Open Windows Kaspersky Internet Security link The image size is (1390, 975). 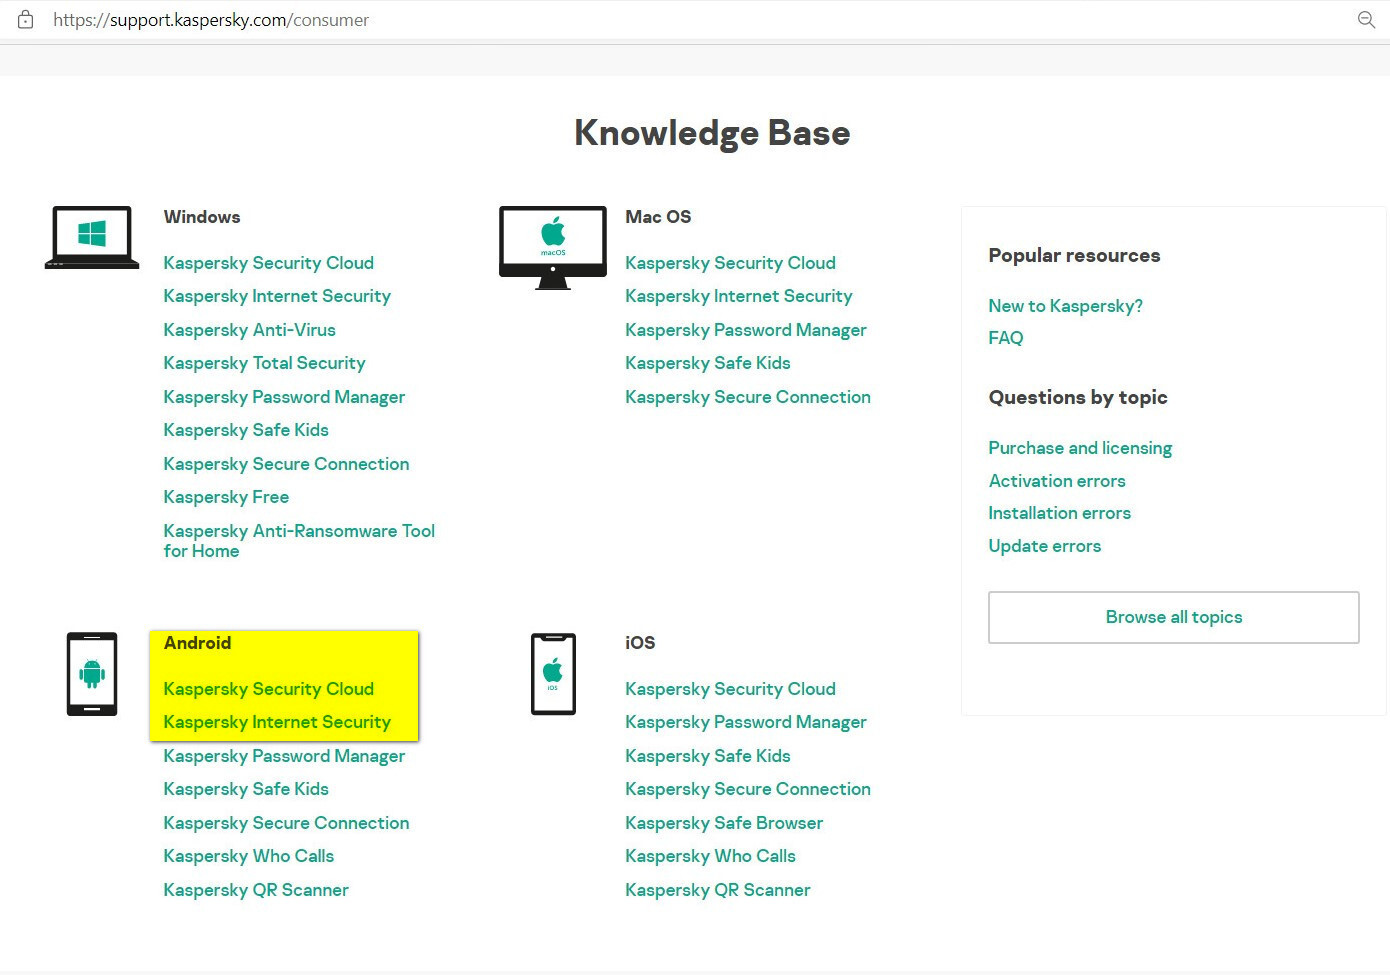click(x=277, y=296)
